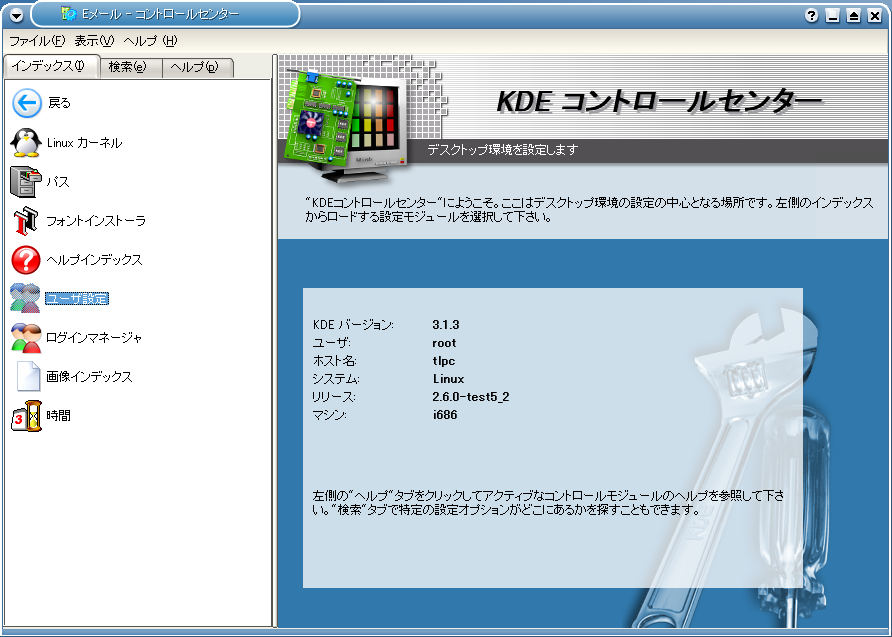Click the red question mark help icon
Screen dimensions: 892x637
(26, 260)
